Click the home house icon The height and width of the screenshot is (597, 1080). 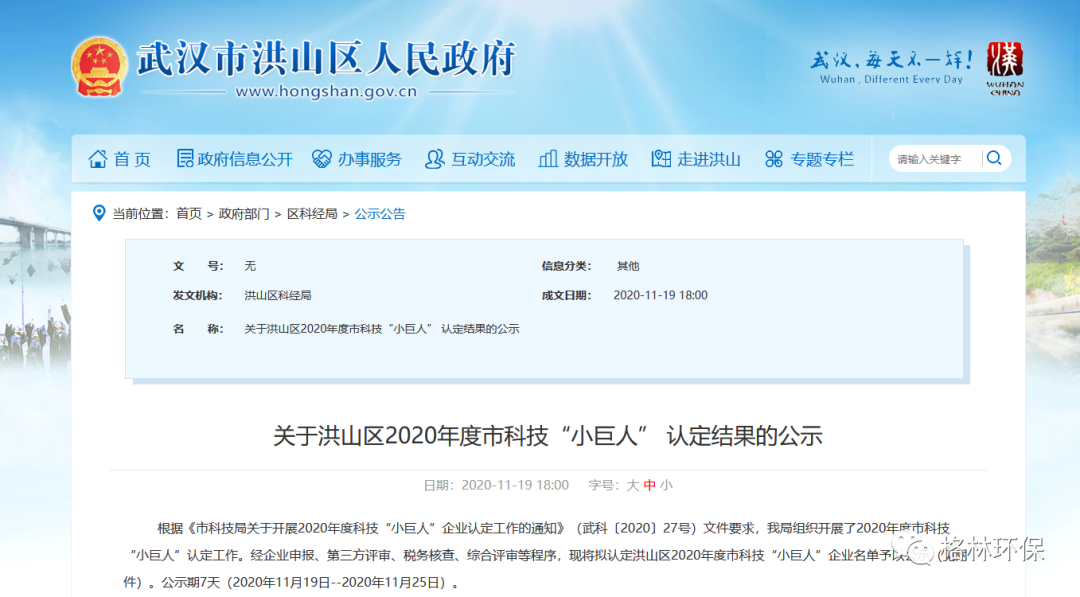[98, 159]
